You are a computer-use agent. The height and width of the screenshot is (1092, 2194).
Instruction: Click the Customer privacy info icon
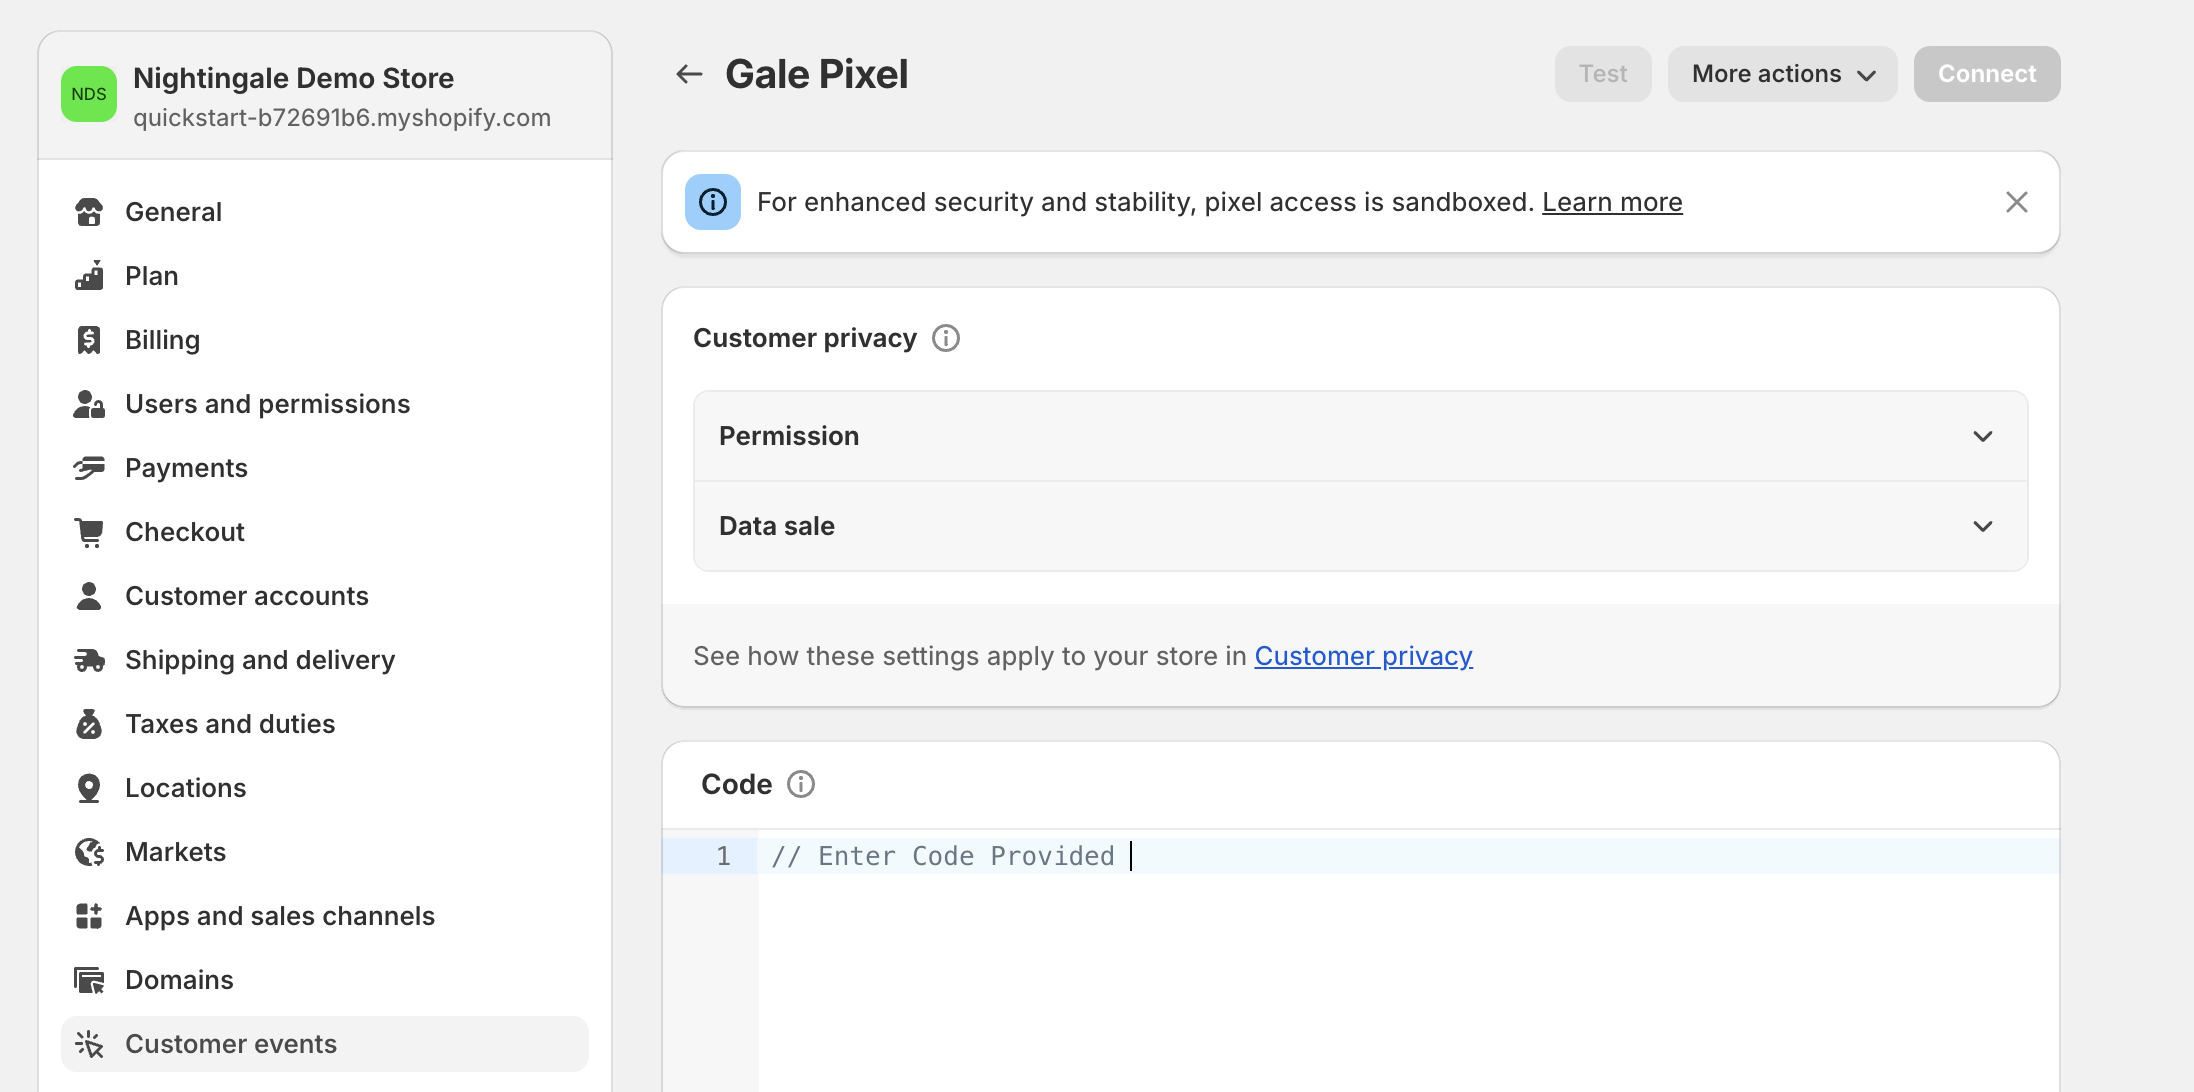coord(945,339)
